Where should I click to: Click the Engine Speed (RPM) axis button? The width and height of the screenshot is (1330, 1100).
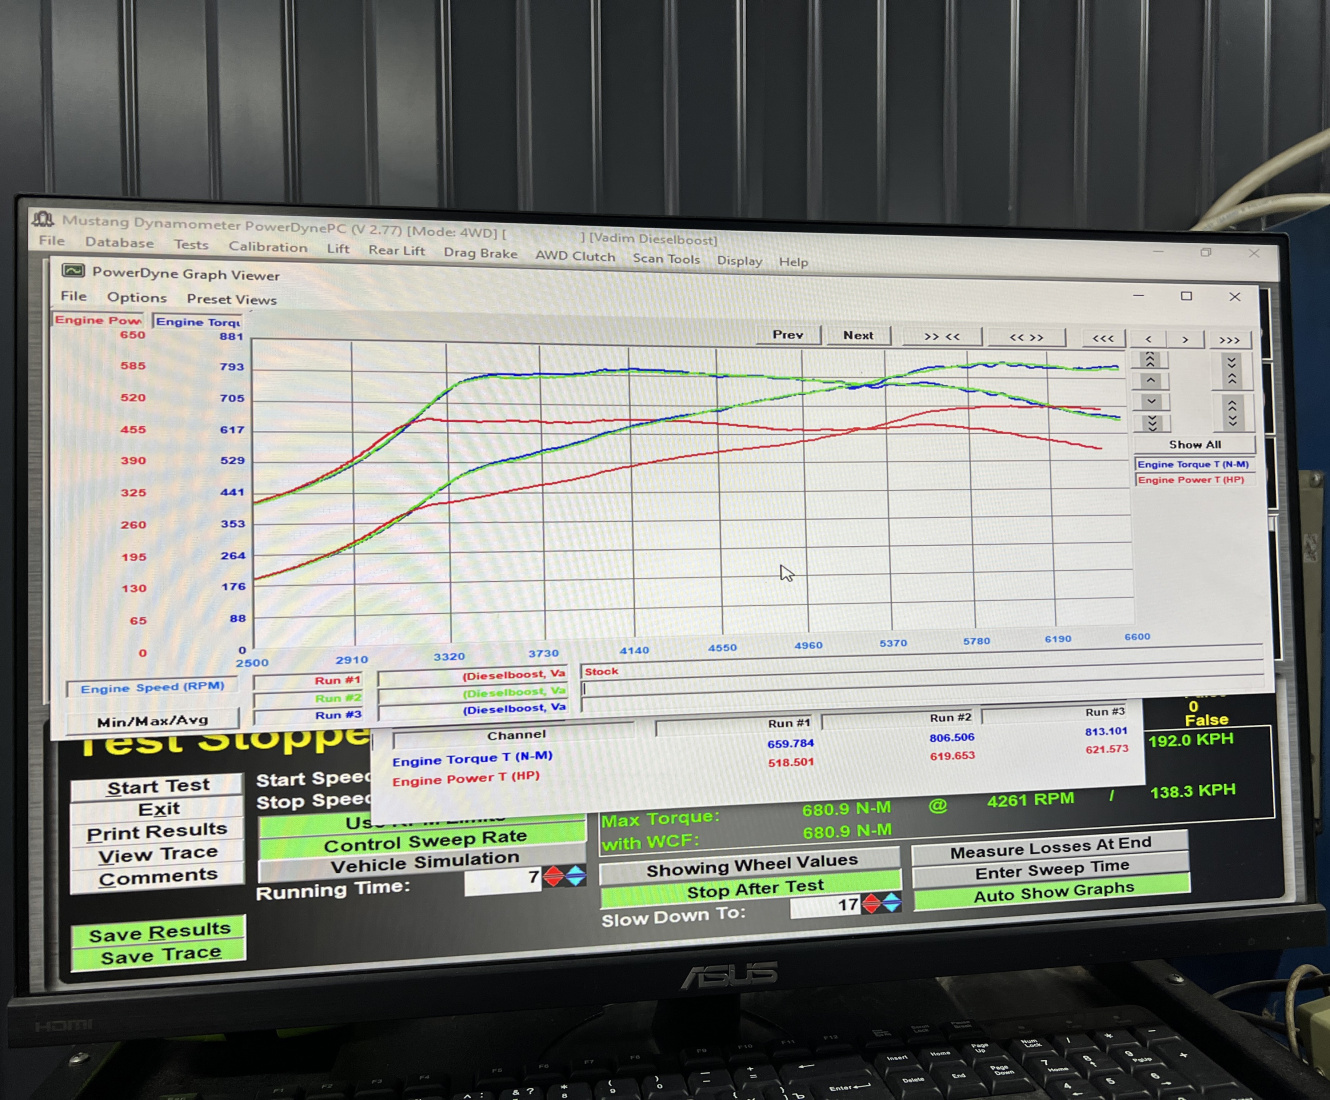click(152, 688)
